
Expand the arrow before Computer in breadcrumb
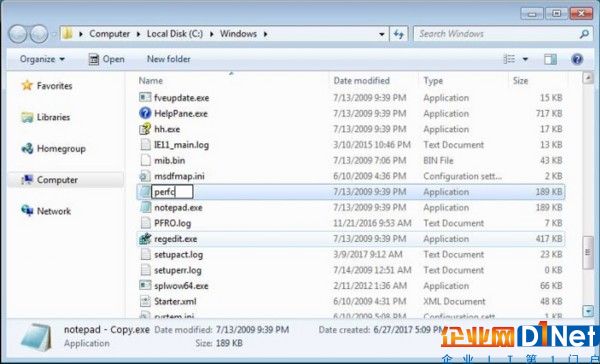[x=81, y=34]
